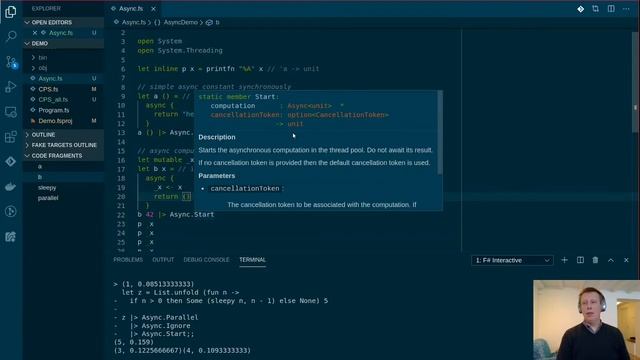640x360 pixels.
Task: Open the Remote Explorer view
Action: (x=11, y=111)
